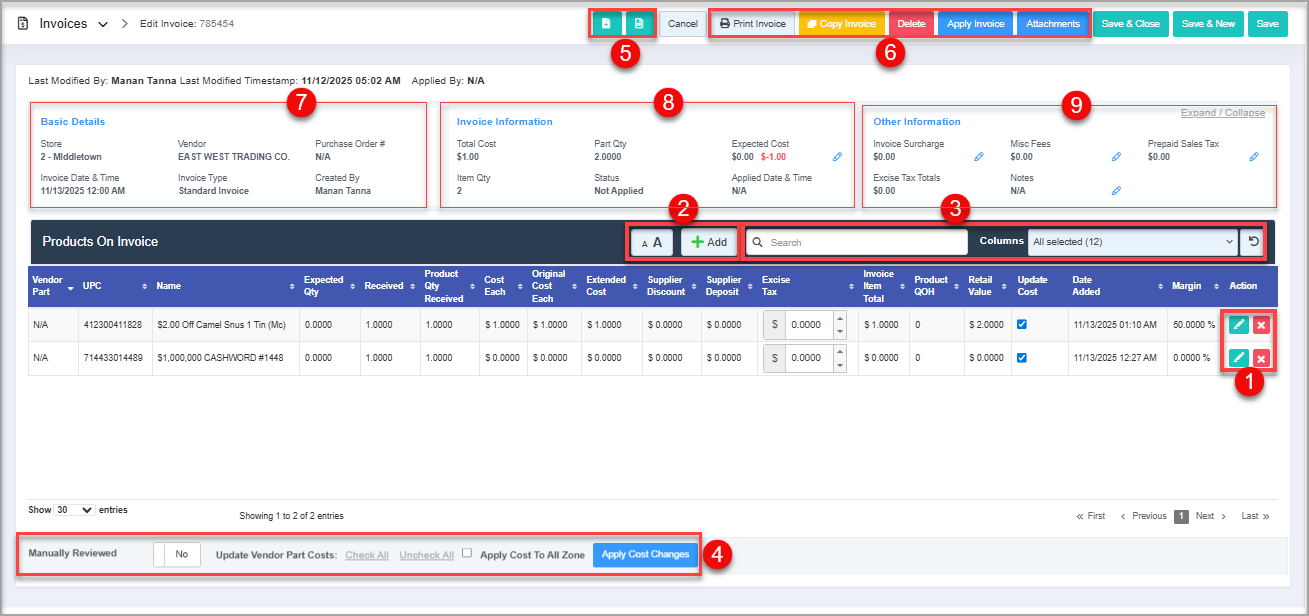Viewport: 1309px width, 616px height.
Task: Open the Show entries count dropdown
Action: click(x=74, y=510)
